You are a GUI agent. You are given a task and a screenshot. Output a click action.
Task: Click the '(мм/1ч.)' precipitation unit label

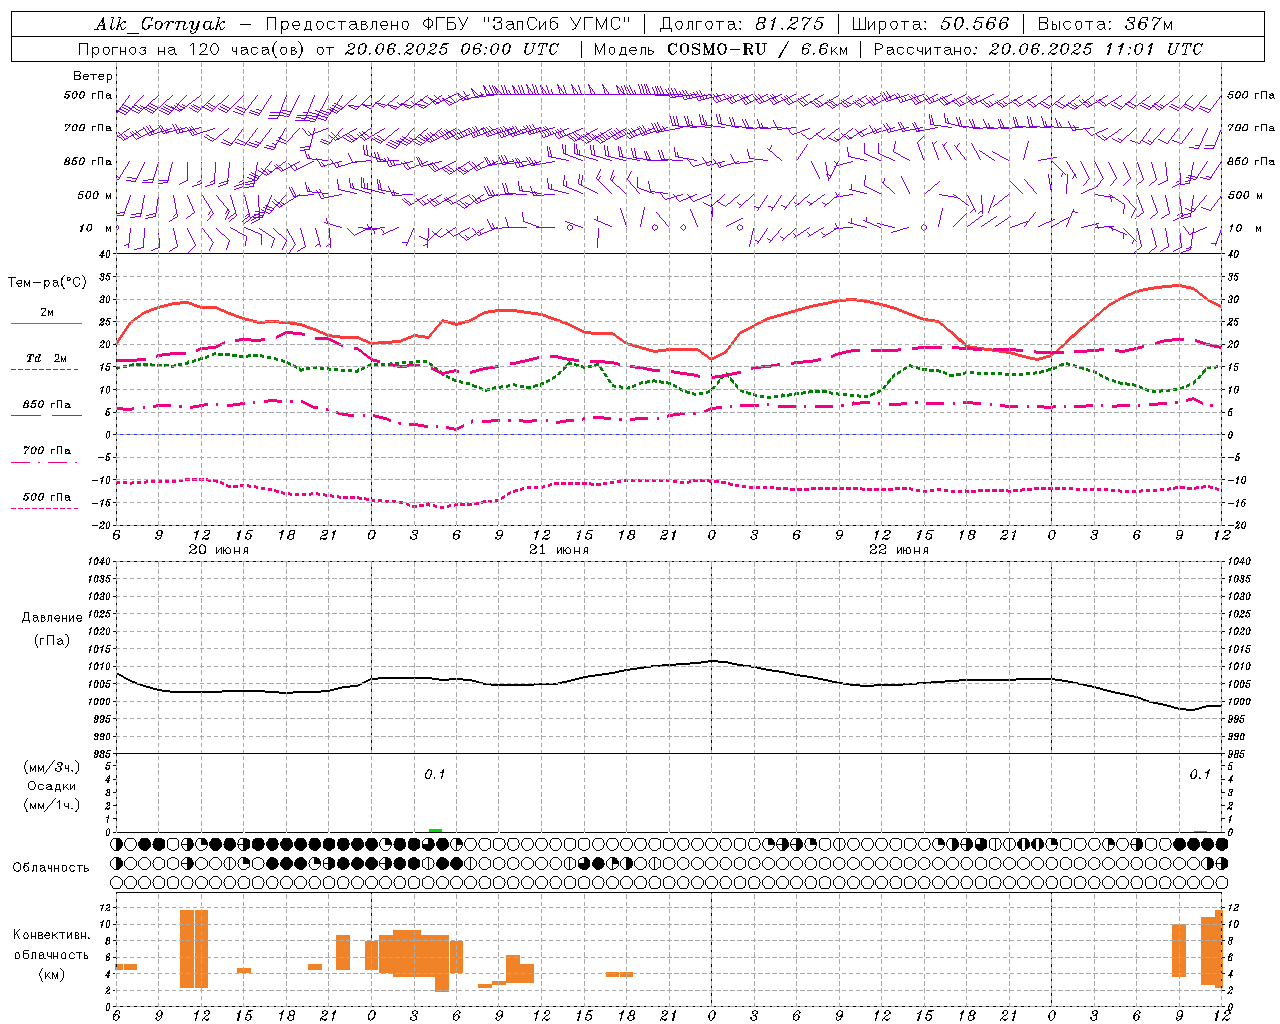click(x=52, y=805)
